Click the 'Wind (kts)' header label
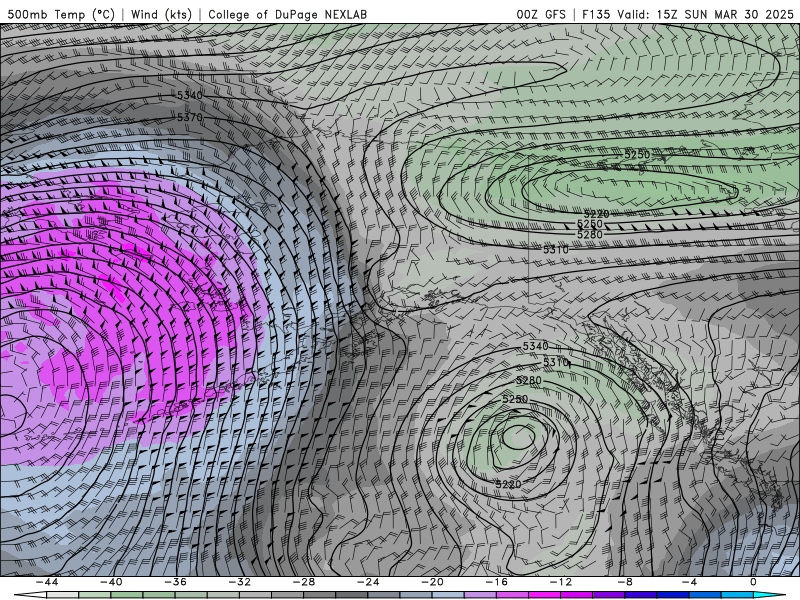The width and height of the screenshot is (800, 600). tap(161, 14)
